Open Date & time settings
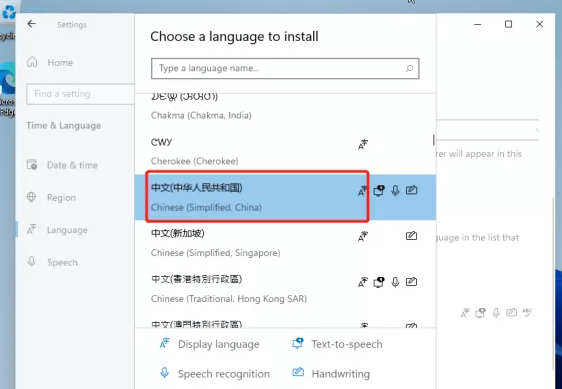Viewport: 562px width, 389px height. [62, 165]
